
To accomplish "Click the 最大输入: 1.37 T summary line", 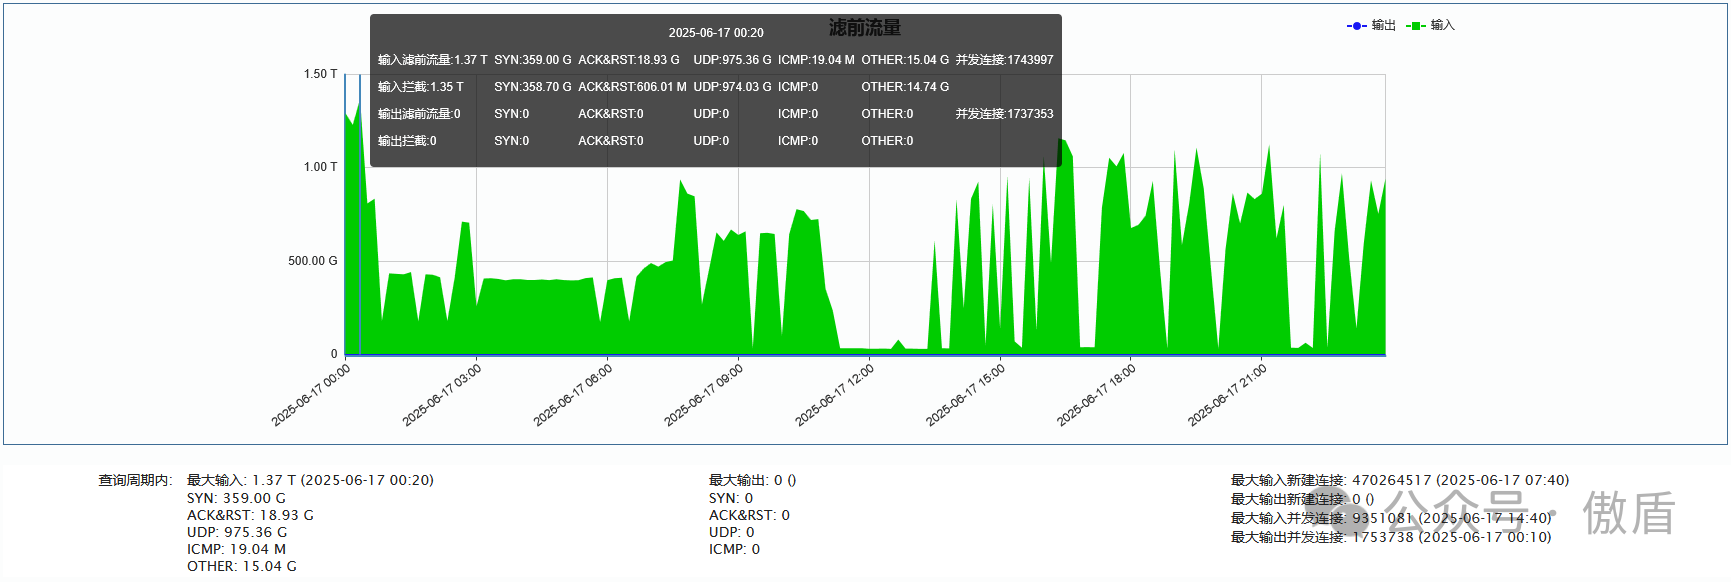I will coord(310,480).
